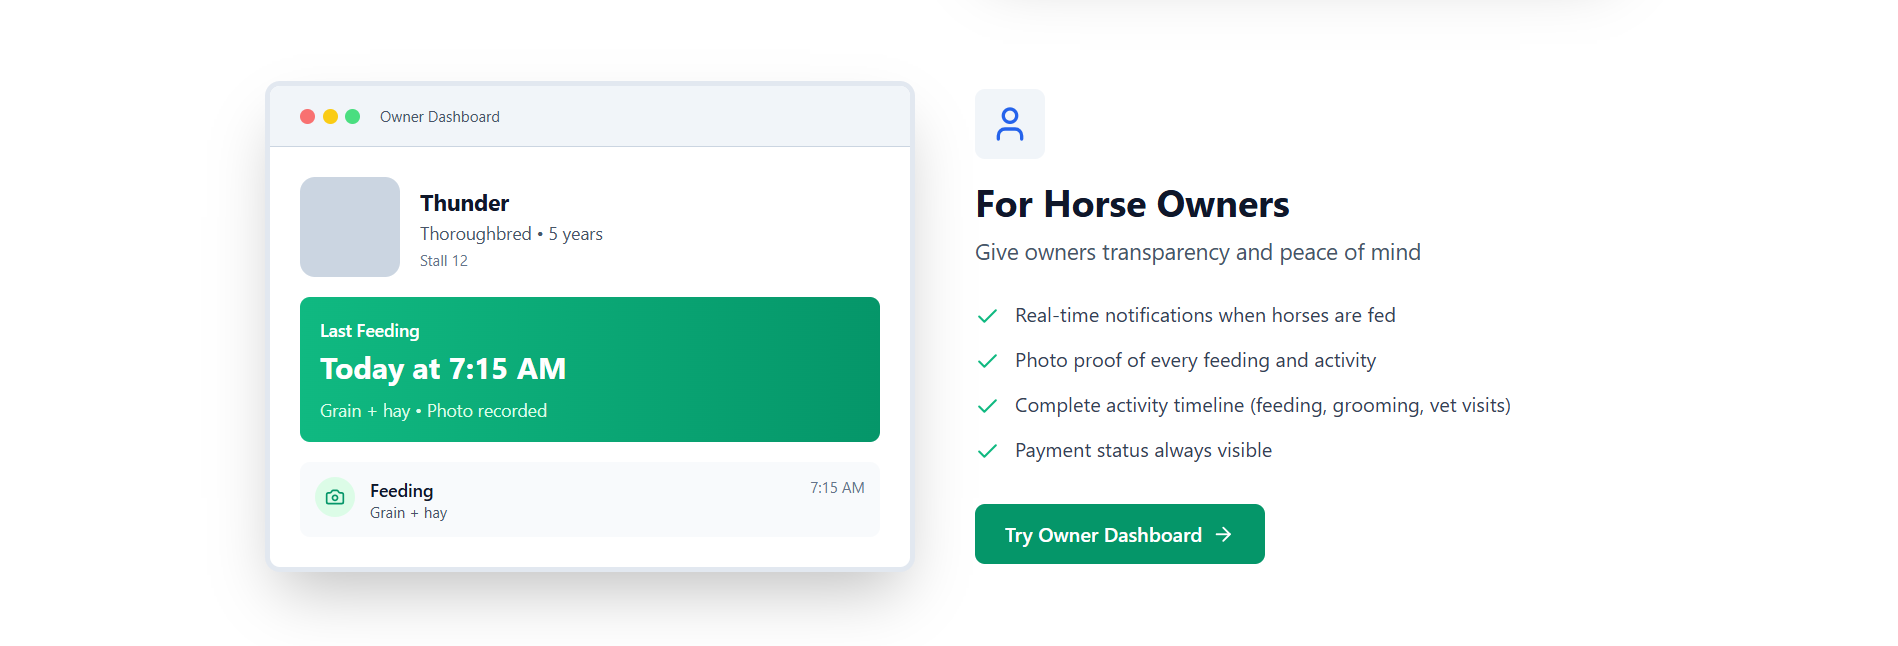Click the Stall 12 label
The height and width of the screenshot is (646, 1898).
click(443, 260)
